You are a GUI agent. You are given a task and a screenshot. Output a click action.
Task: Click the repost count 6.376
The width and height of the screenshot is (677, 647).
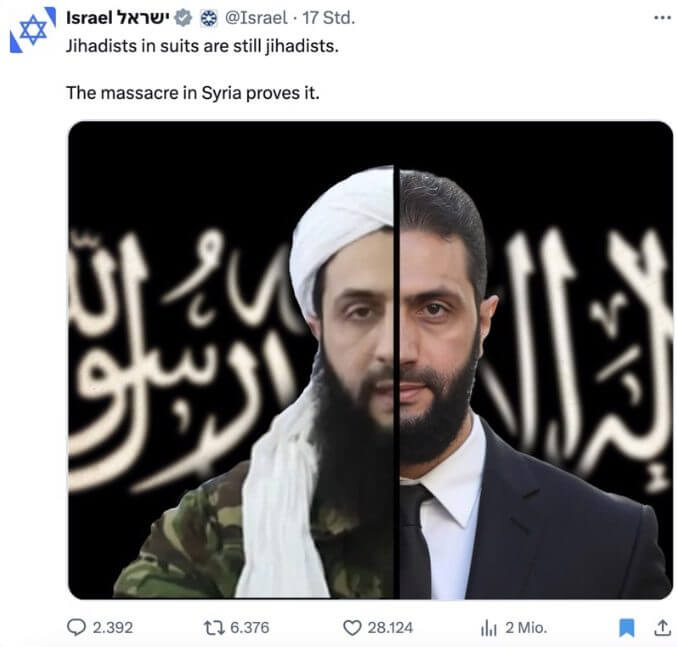(250, 628)
